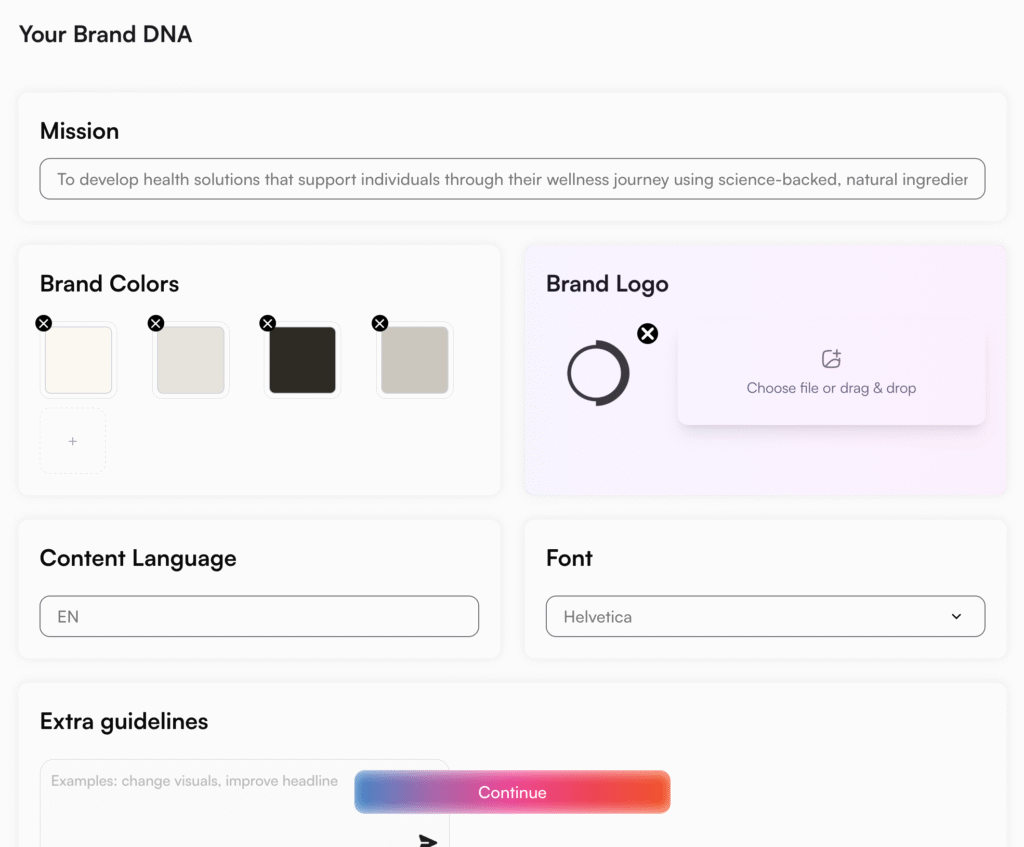
Task: Remove the dark brown brand color
Action: [x=267, y=323]
